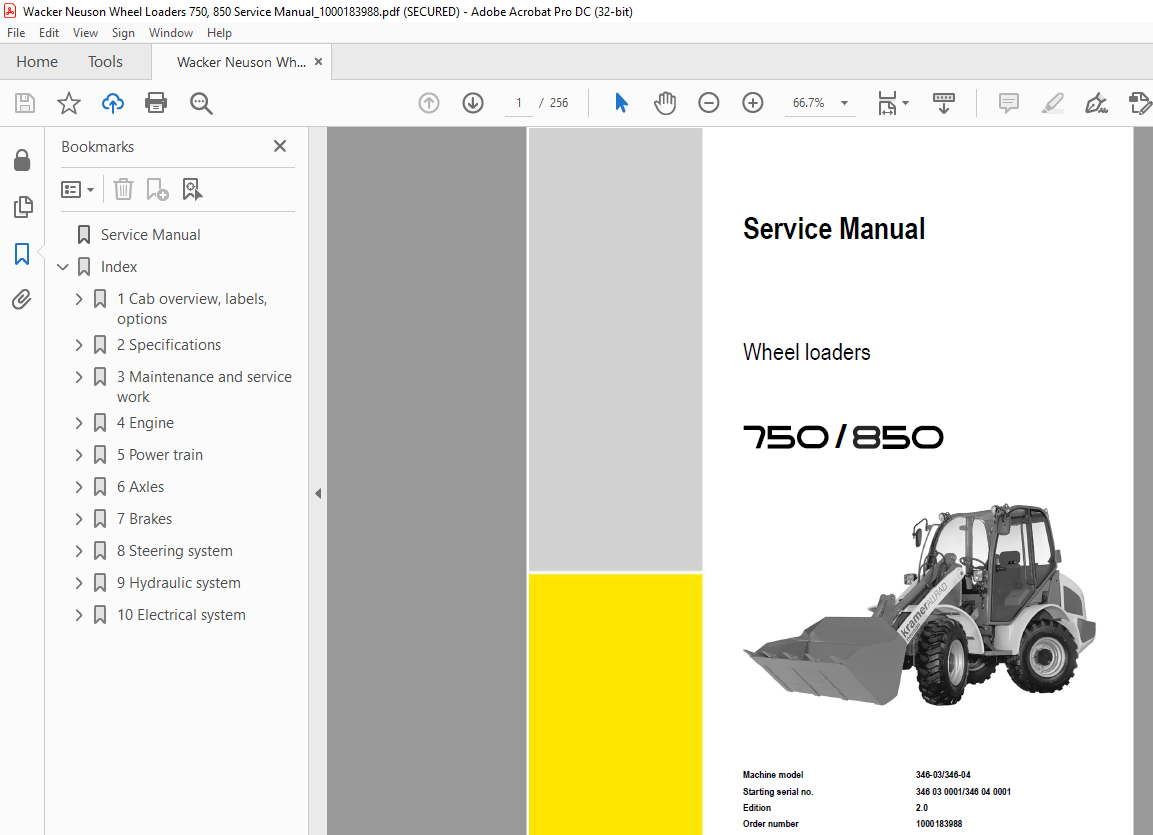This screenshot has height=835, width=1153.
Task: Expand the 2 Specifications bookmark
Action: pos(79,345)
